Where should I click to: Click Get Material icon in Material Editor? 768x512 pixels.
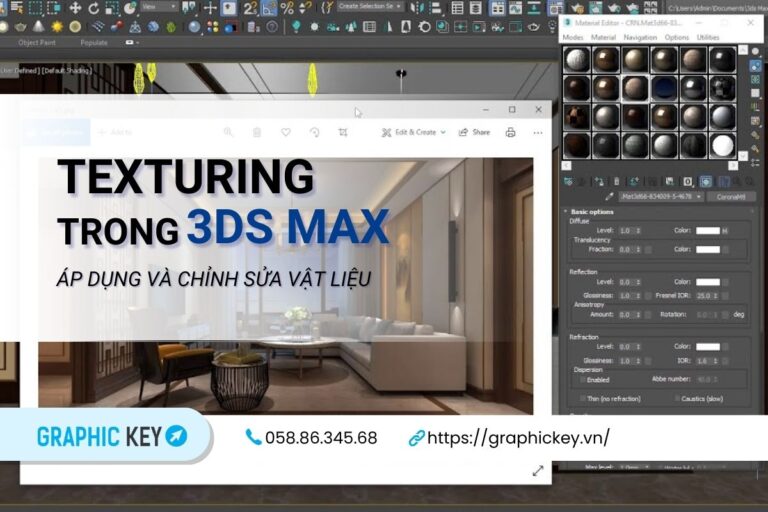[568, 182]
